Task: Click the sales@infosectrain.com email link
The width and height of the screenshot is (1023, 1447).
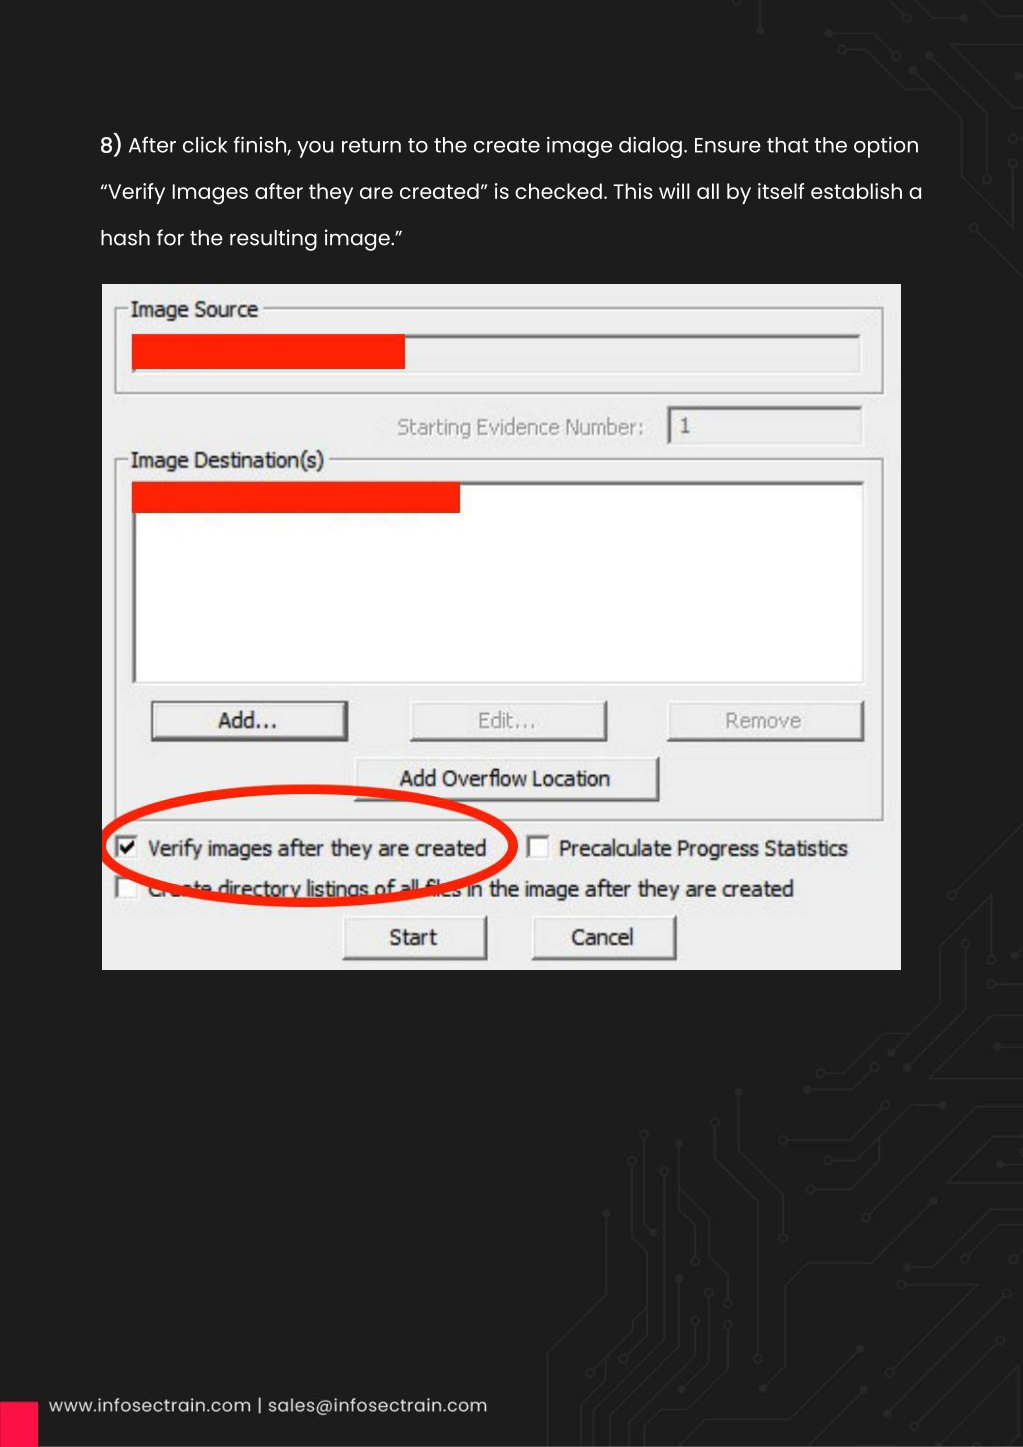Action: 377,1405
